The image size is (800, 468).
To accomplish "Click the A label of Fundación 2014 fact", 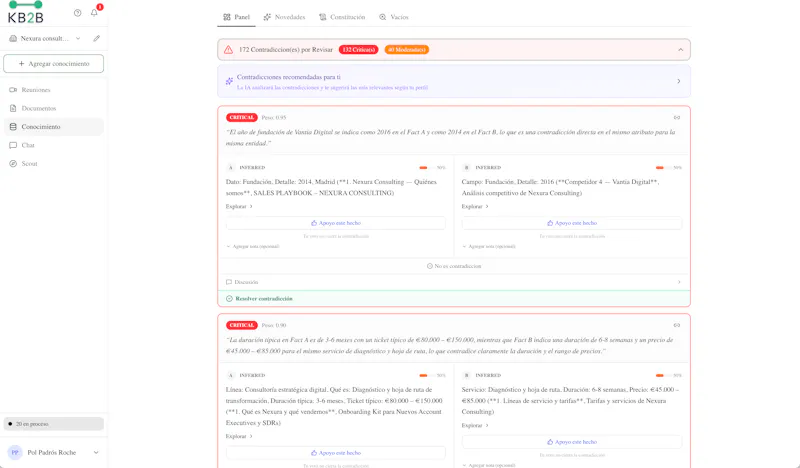I will click(231, 167).
